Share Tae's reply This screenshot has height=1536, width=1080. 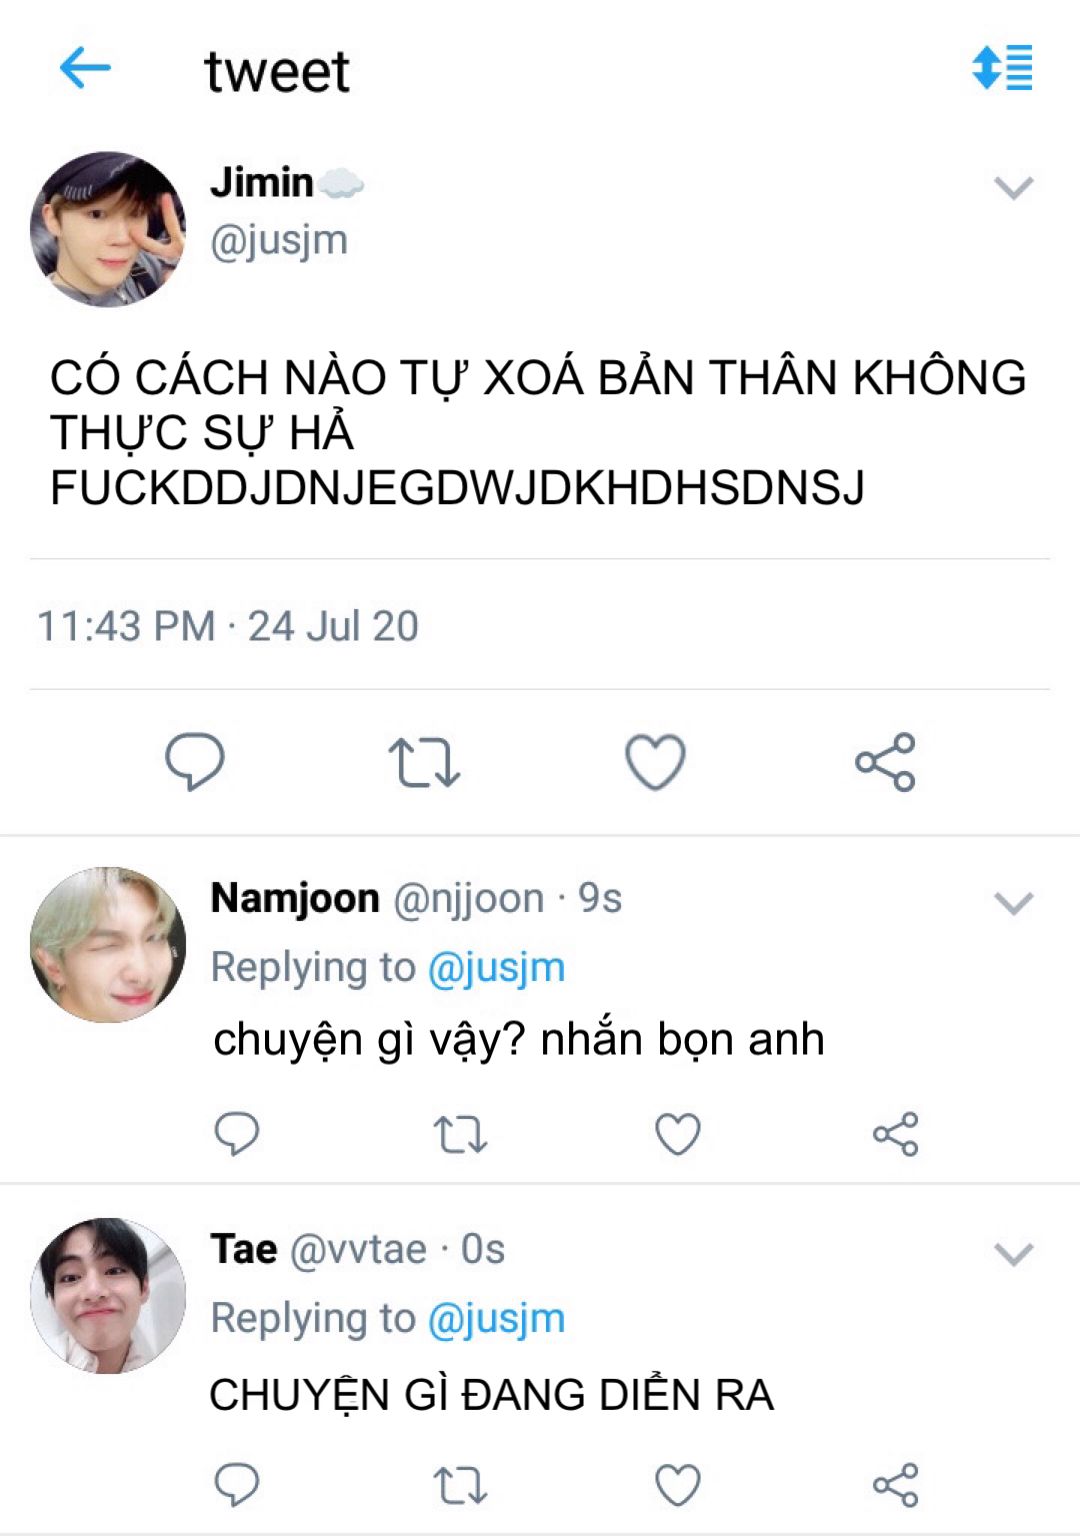[896, 1485]
